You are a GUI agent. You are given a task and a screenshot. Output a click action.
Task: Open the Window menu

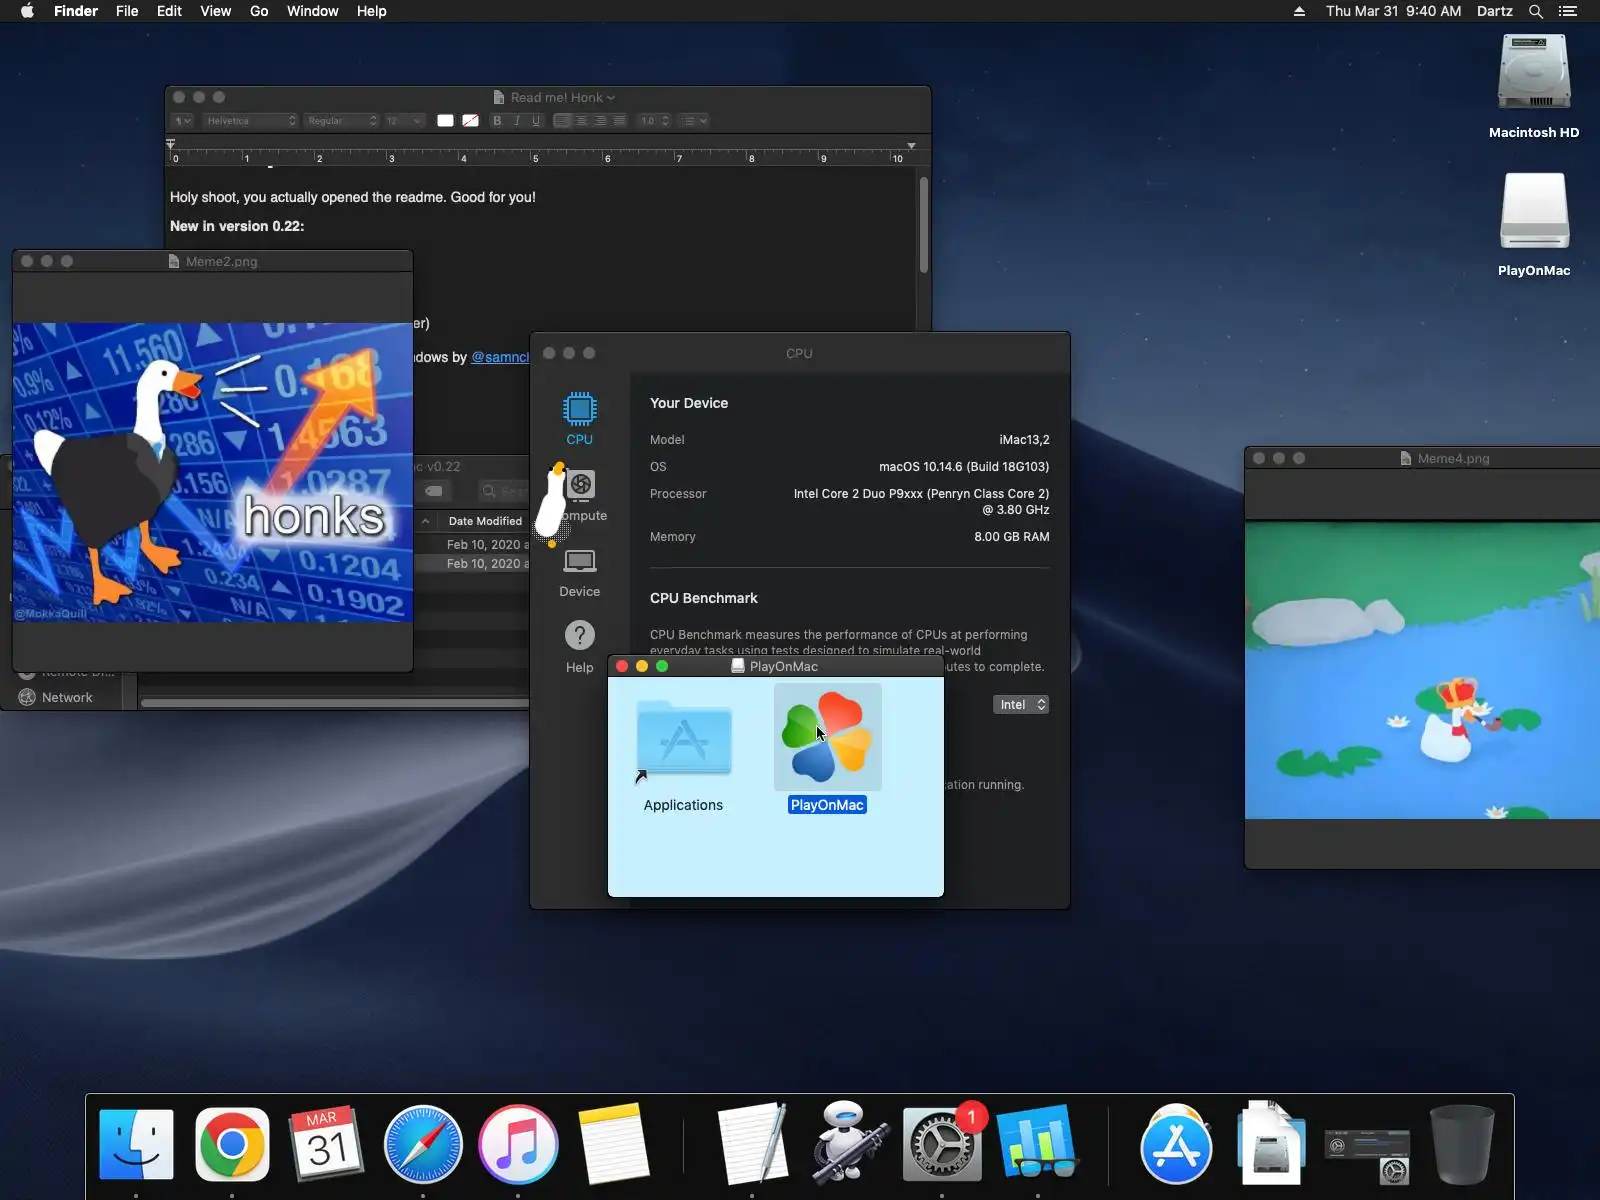click(x=312, y=11)
